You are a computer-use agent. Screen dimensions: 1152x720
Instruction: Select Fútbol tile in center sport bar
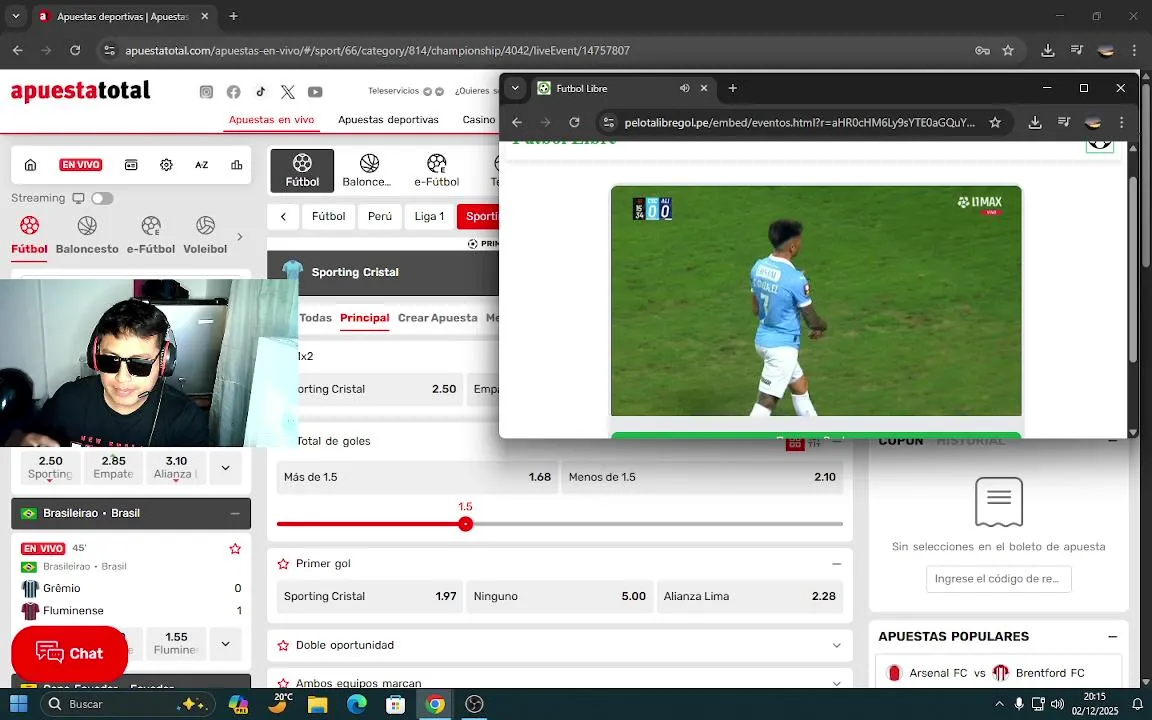(x=302, y=170)
